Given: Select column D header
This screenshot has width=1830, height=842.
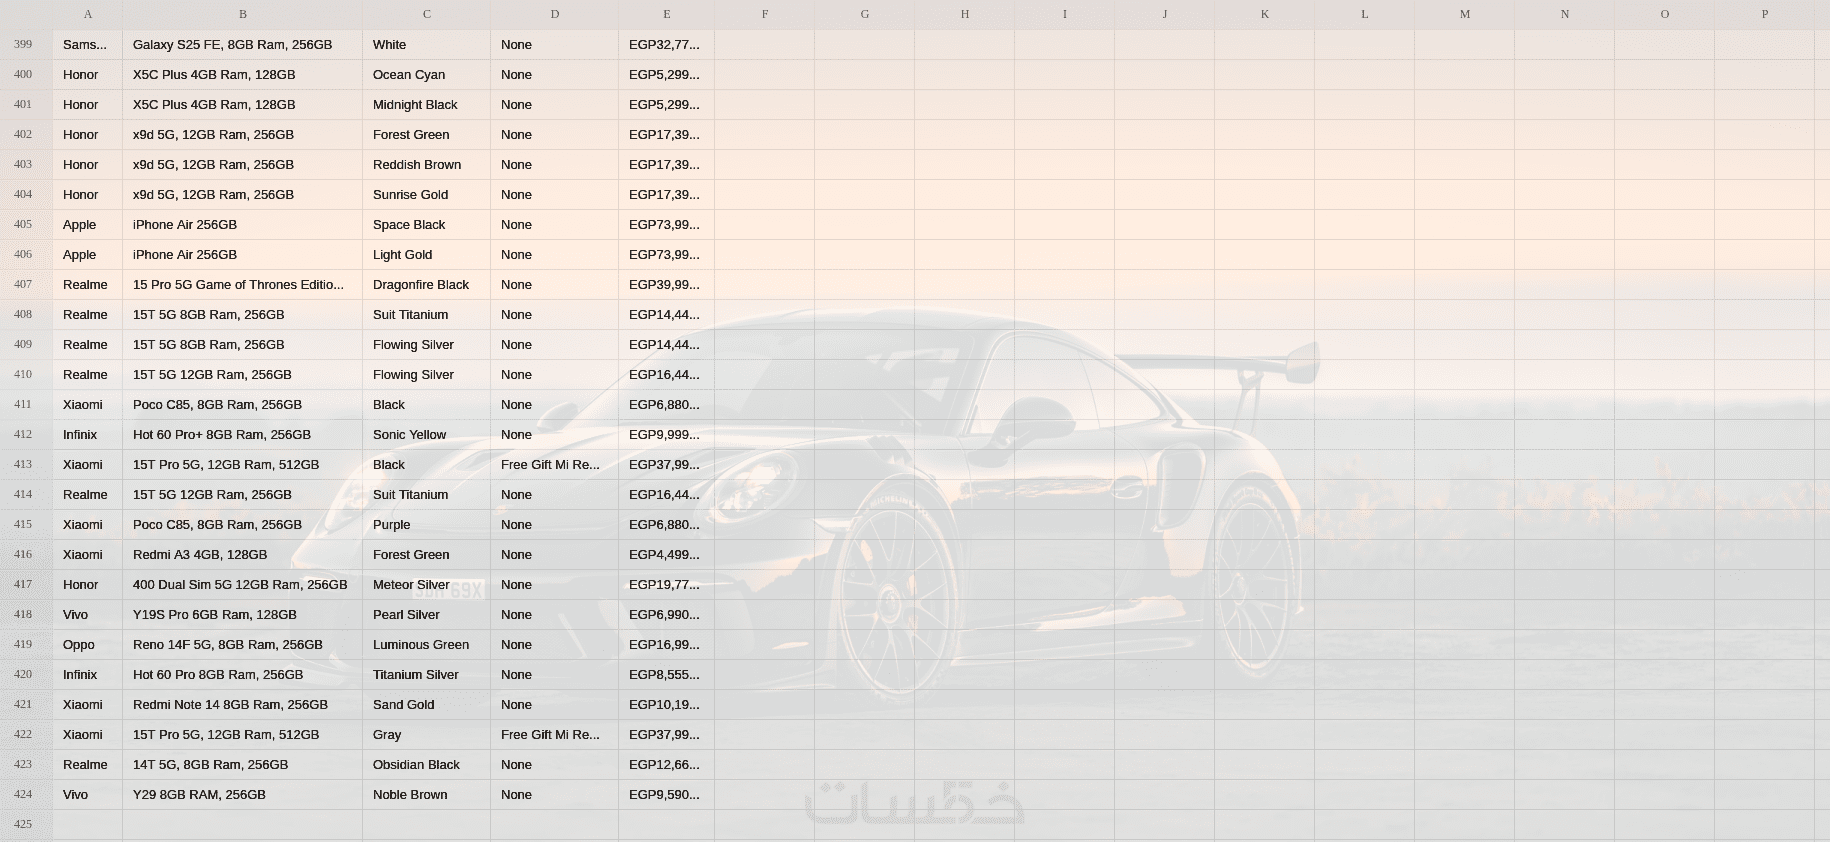Looking at the screenshot, I should (555, 14).
